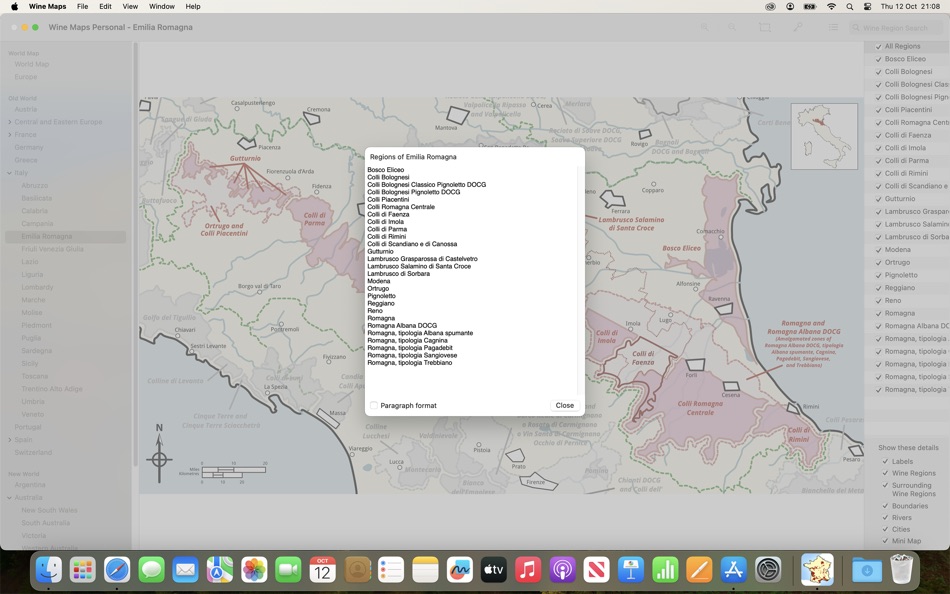Screen dimensions: 950x594
Task: Select Portugal in the sidebar
Action: pyautogui.click(x=28, y=427)
